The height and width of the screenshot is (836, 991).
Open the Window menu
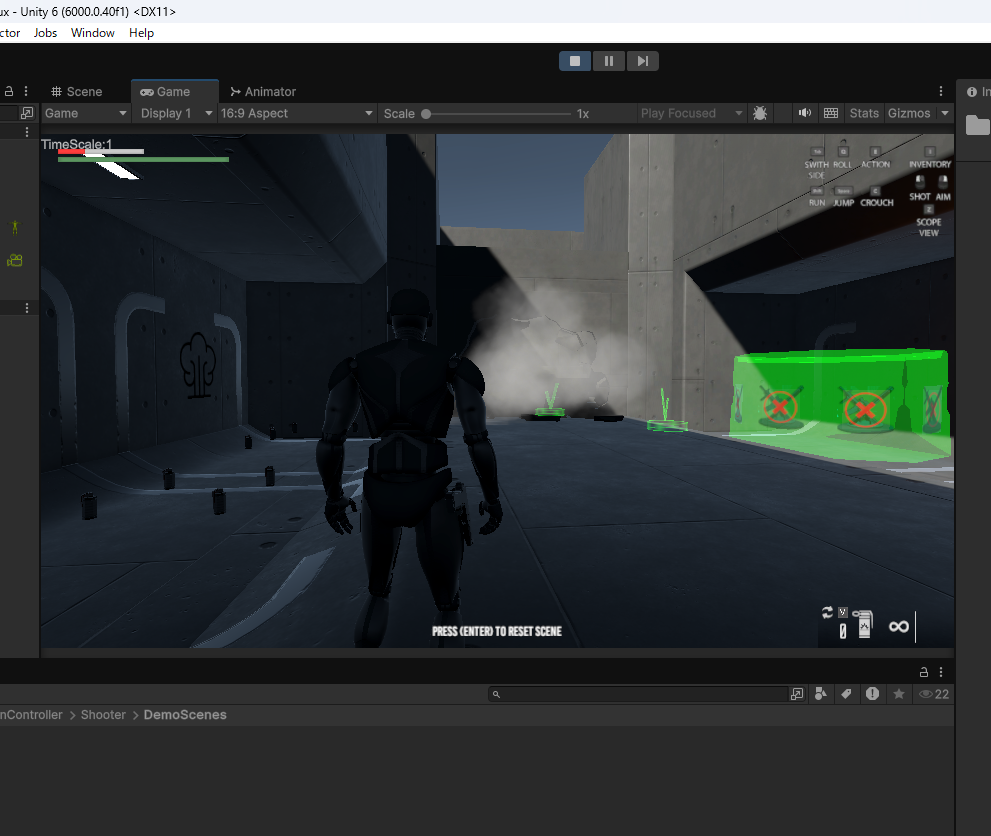[92, 33]
